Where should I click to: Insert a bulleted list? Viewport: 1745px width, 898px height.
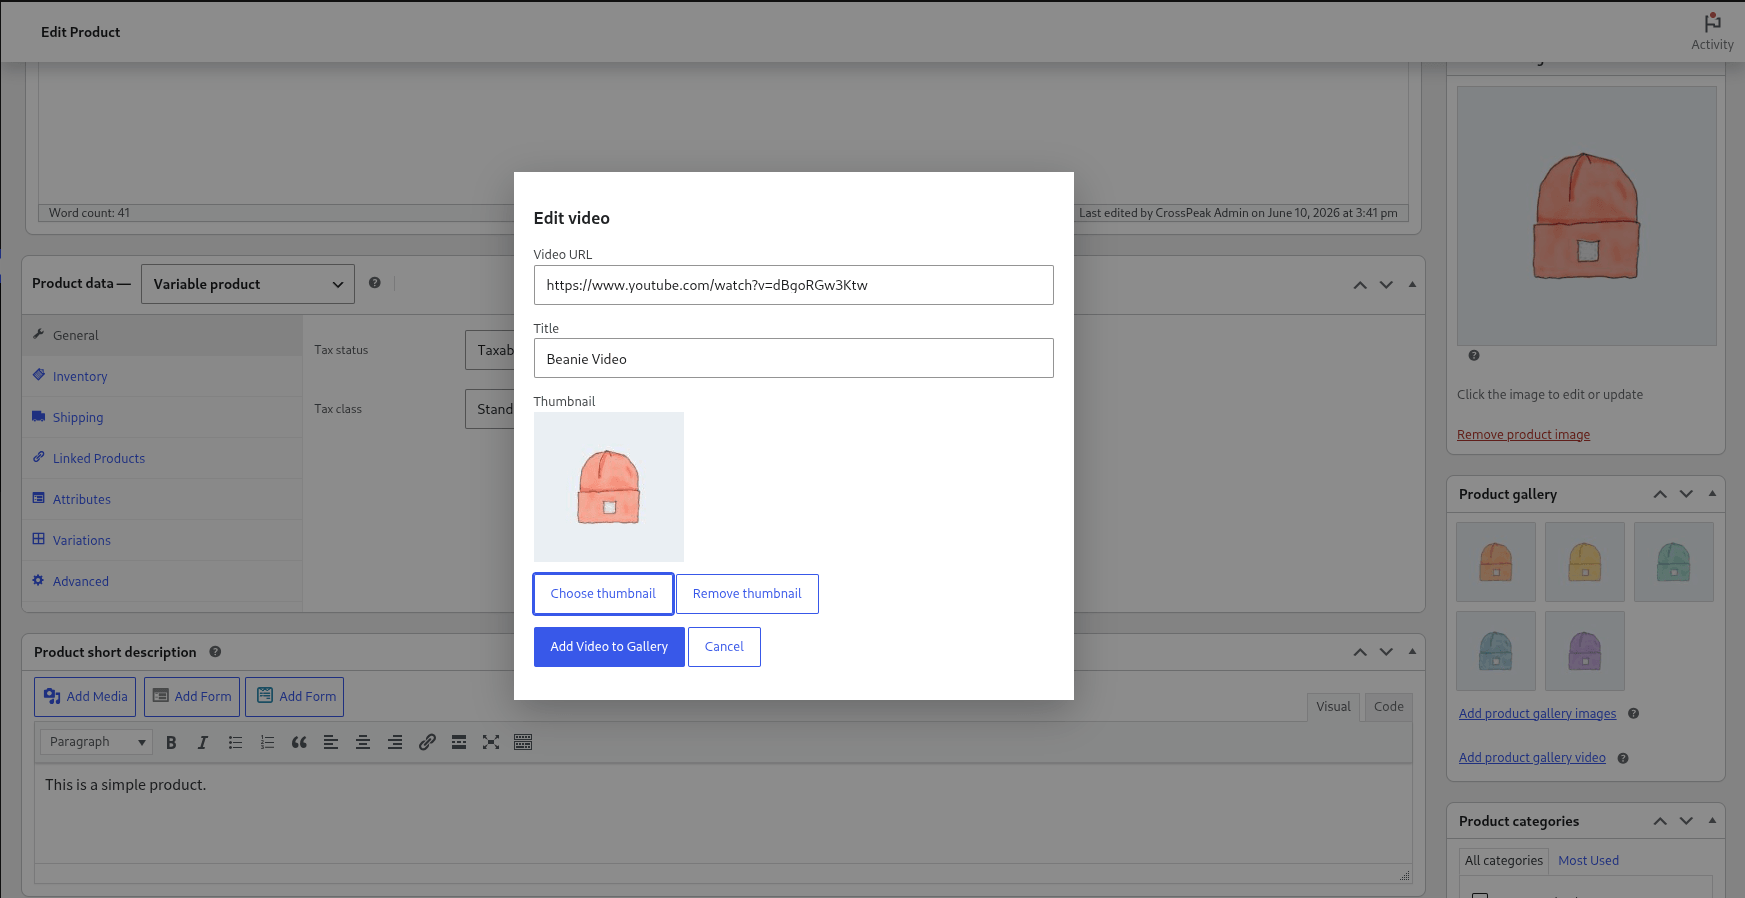point(235,742)
